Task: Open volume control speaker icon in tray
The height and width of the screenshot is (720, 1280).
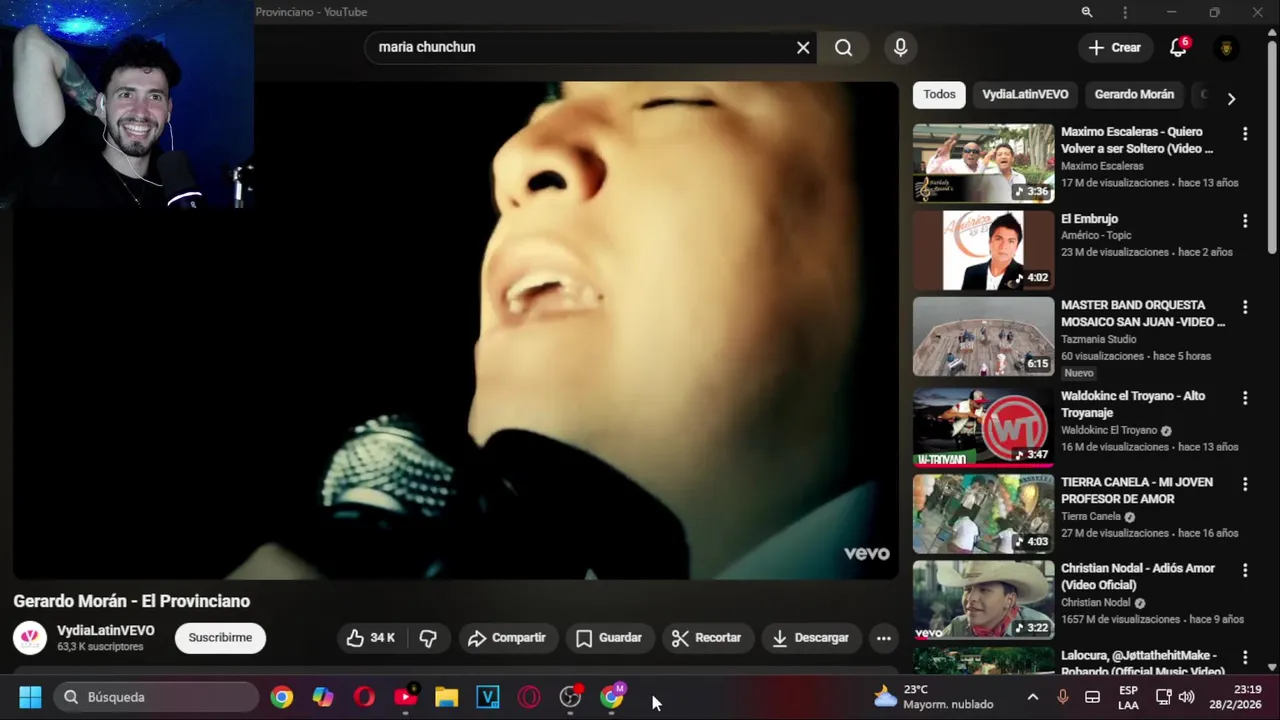Action: click(1187, 697)
